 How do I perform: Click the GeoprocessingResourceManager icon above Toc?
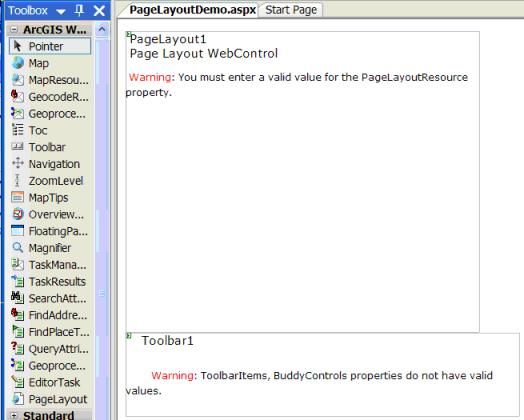click(x=18, y=113)
